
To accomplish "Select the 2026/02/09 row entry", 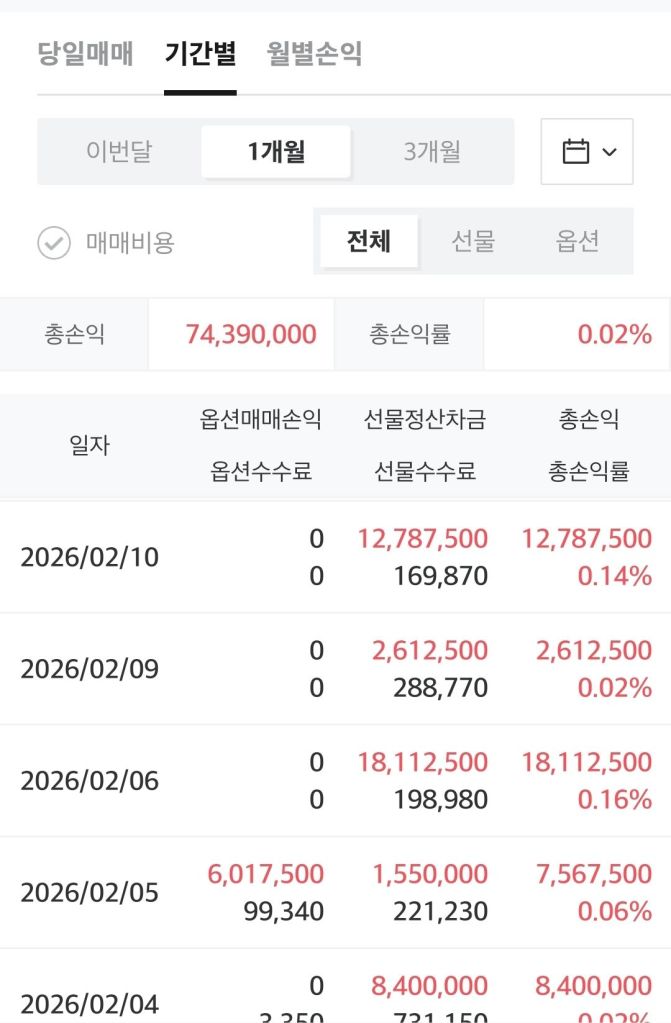I will [x=90, y=669].
